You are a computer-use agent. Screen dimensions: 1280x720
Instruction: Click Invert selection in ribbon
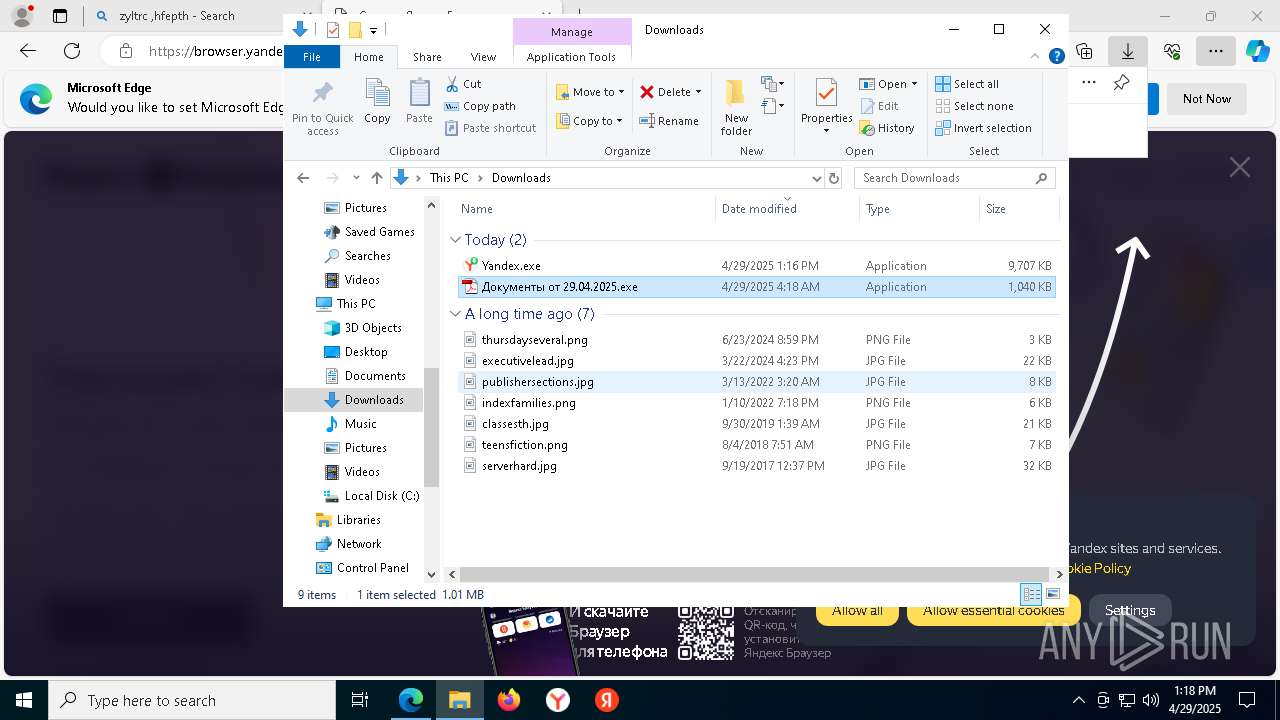(983, 128)
